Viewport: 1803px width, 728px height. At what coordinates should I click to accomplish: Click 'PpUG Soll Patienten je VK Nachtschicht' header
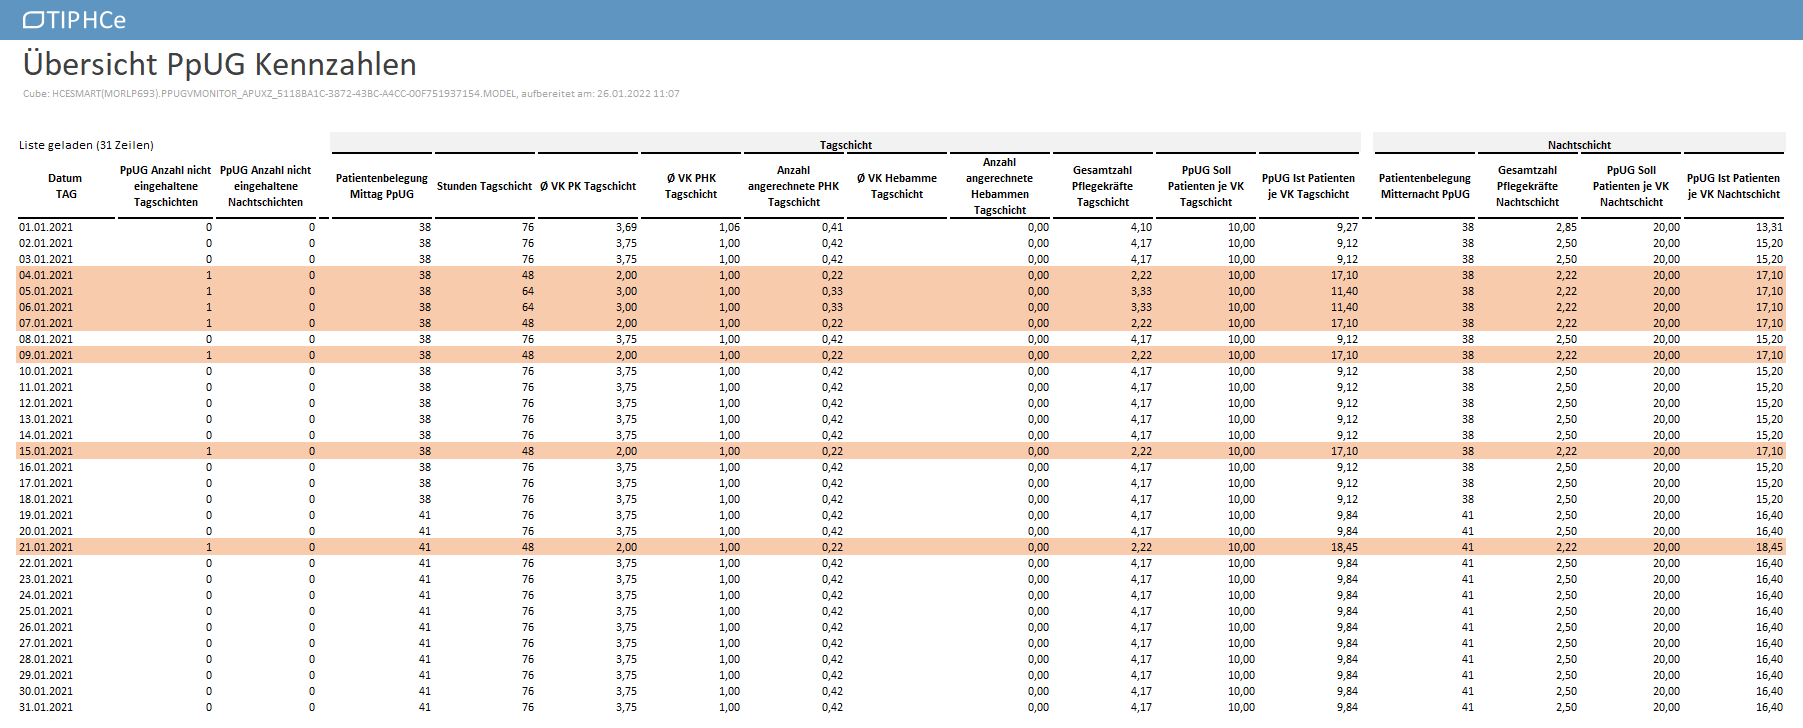click(1631, 186)
